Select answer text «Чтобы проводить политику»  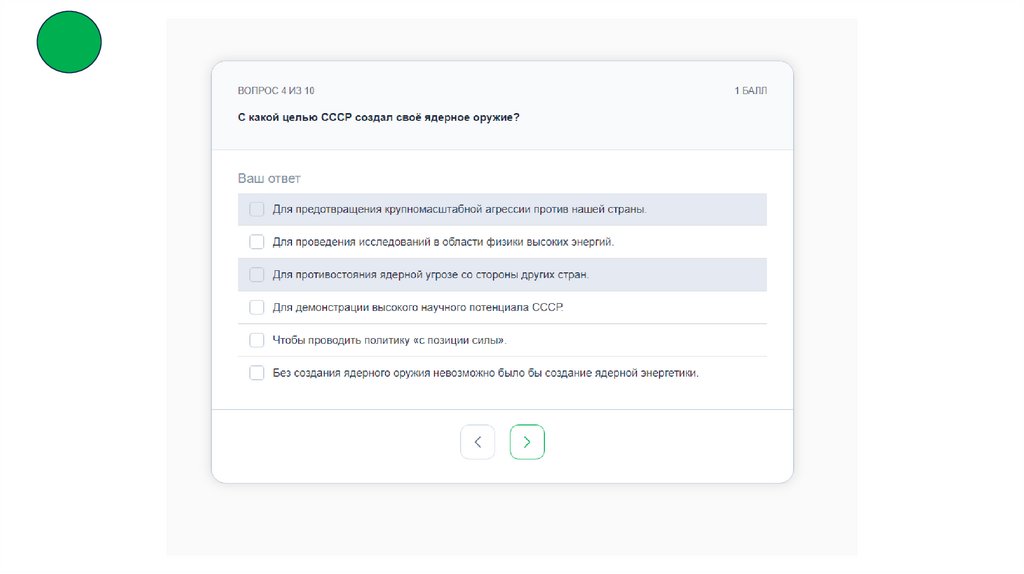click(389, 340)
